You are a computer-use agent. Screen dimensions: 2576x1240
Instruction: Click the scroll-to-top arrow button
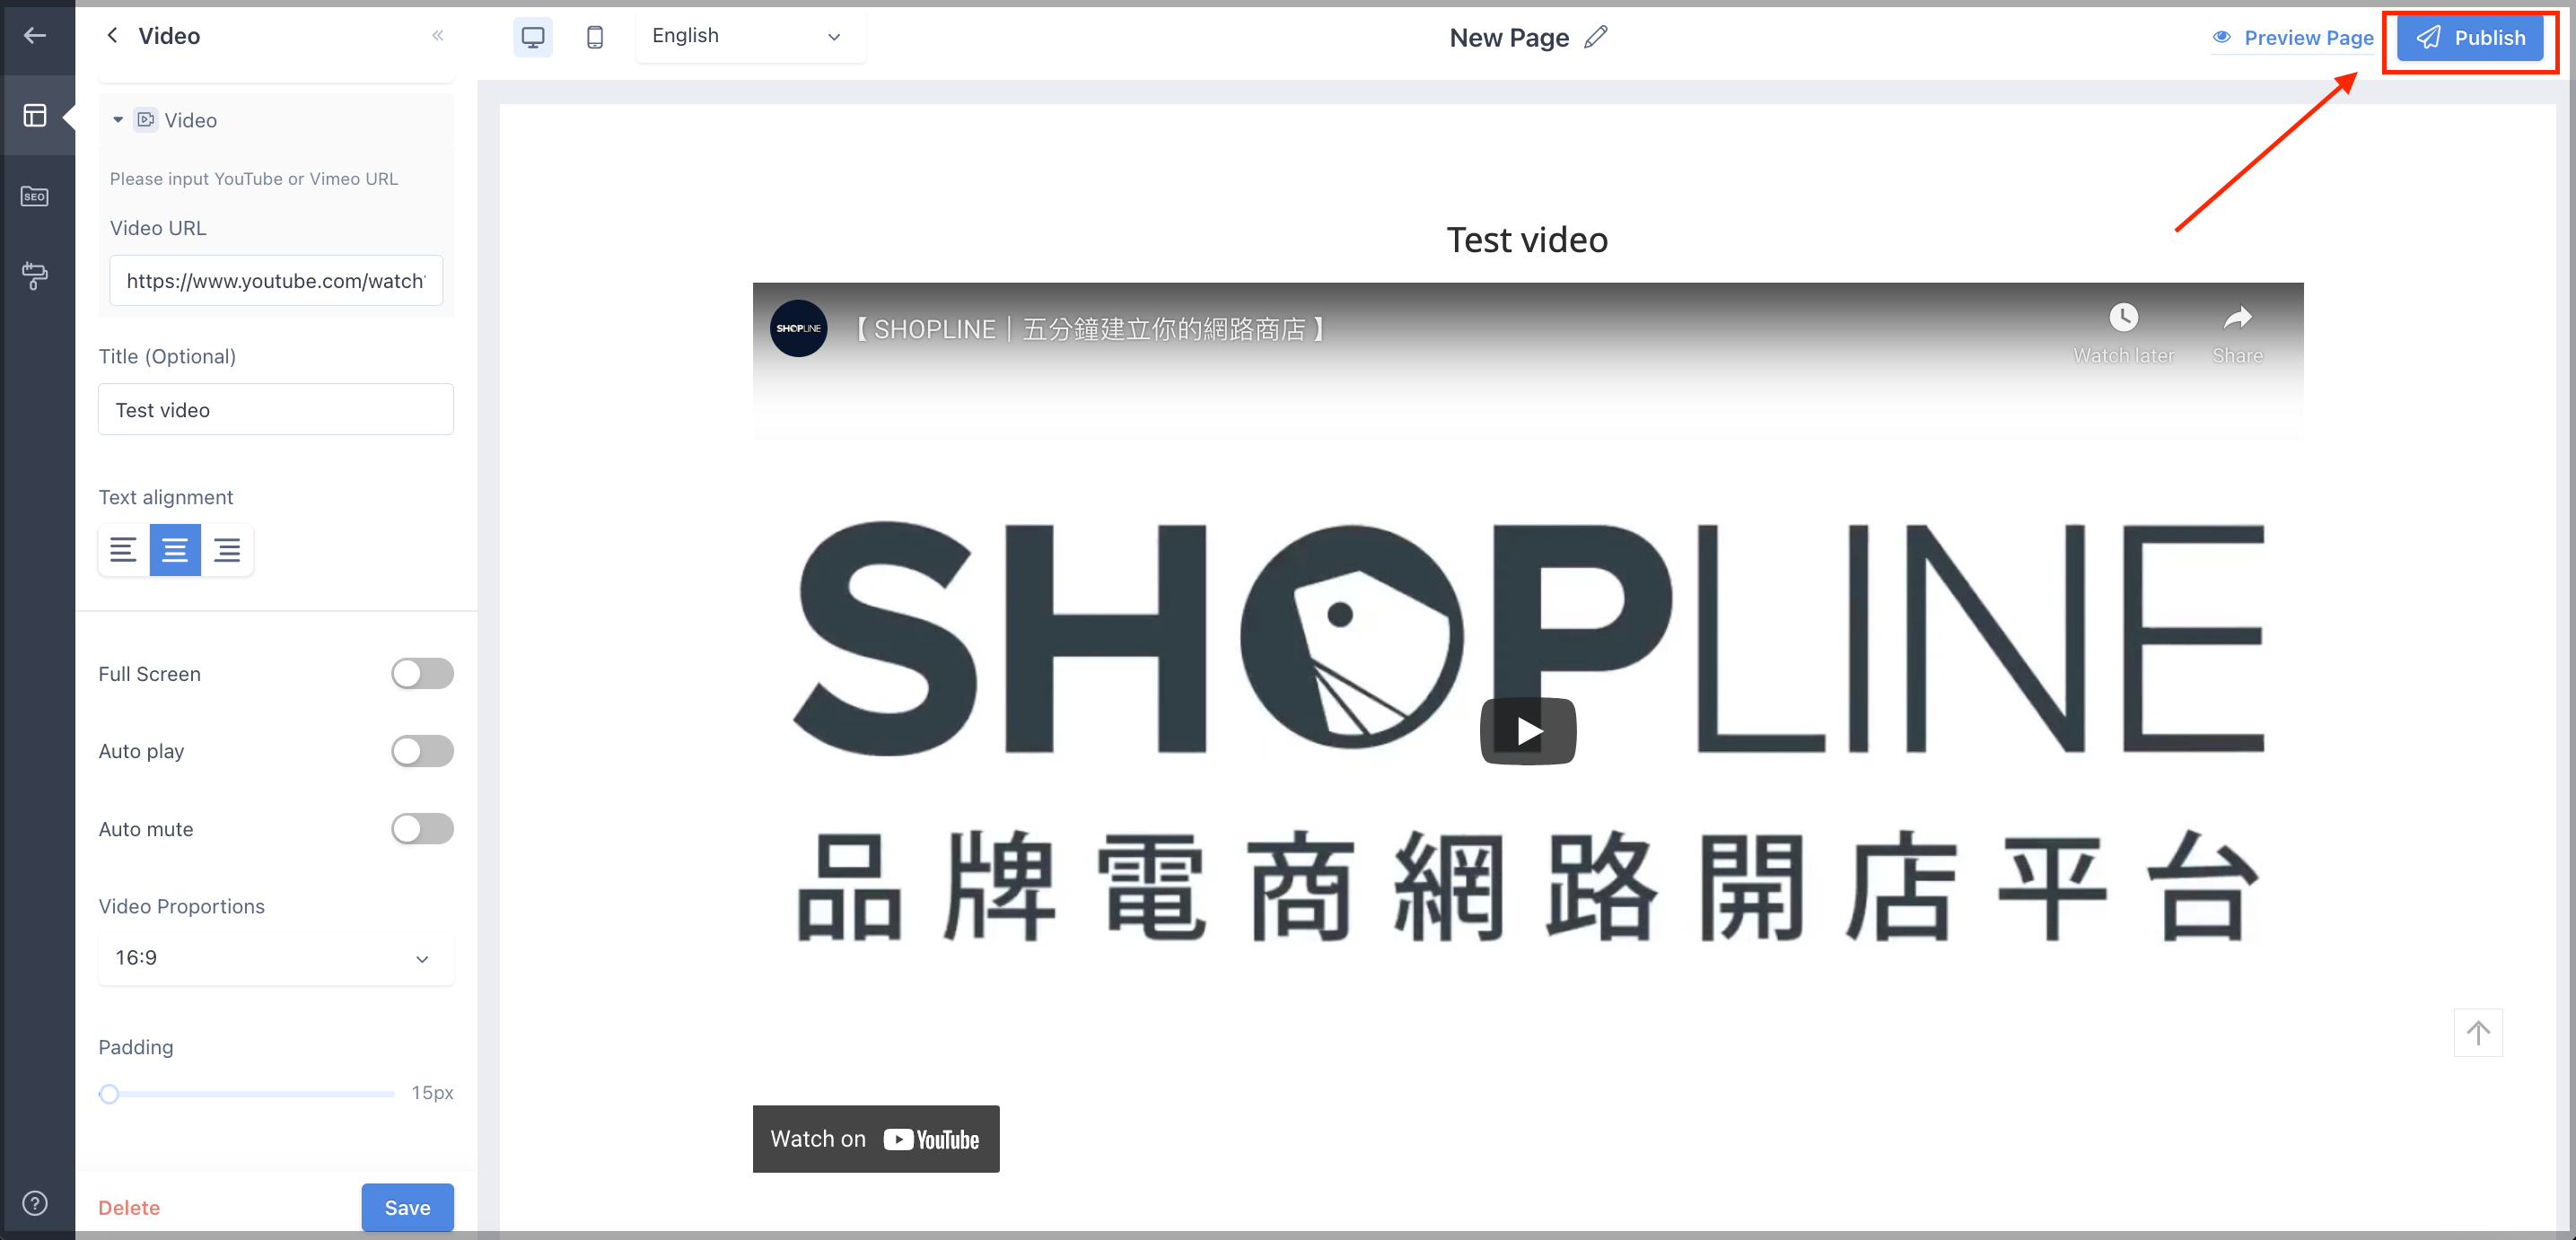(x=2478, y=1032)
